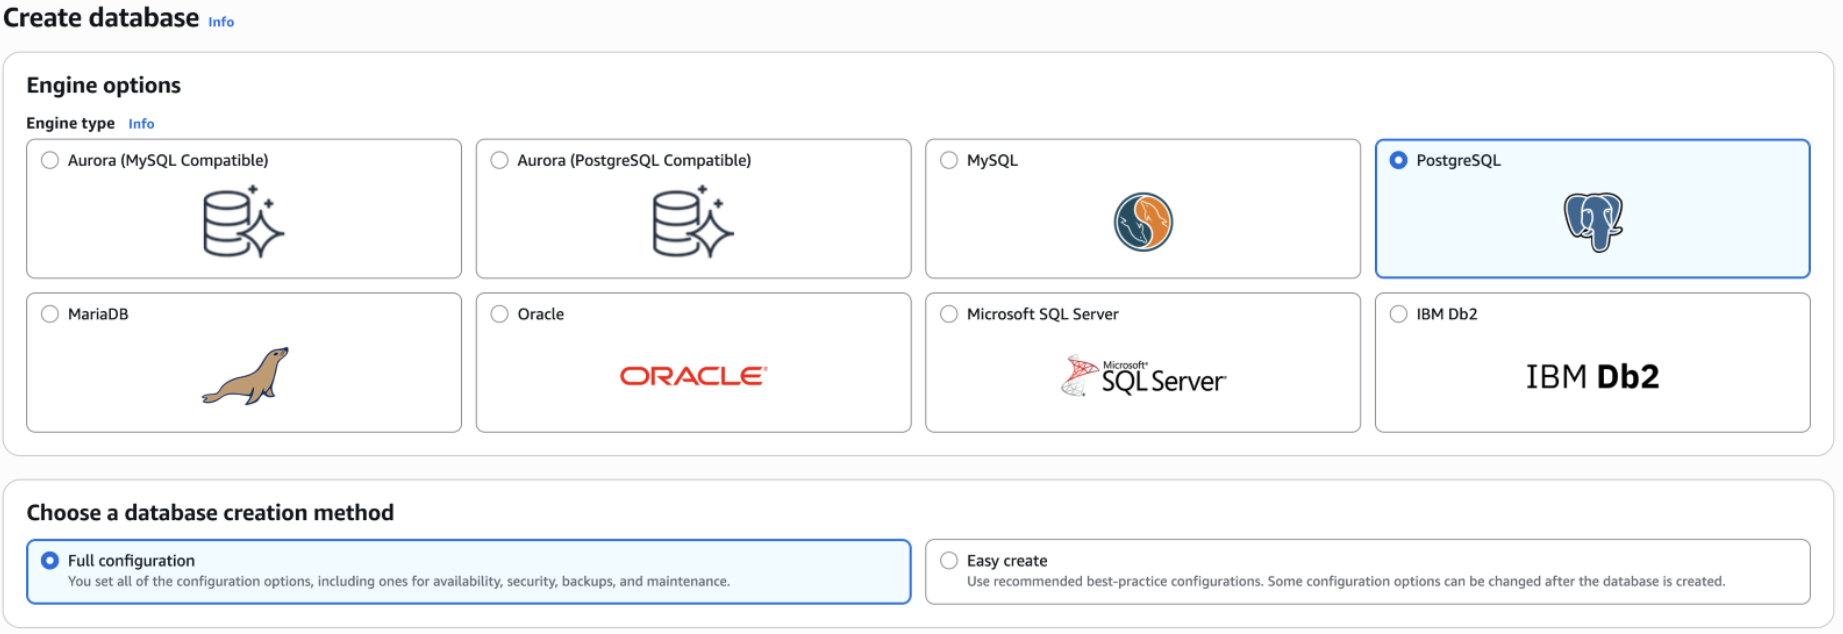Image resolution: width=1843 pixels, height=634 pixels.
Task: Pick the IBM Db2 radio button
Action: [1399, 314]
